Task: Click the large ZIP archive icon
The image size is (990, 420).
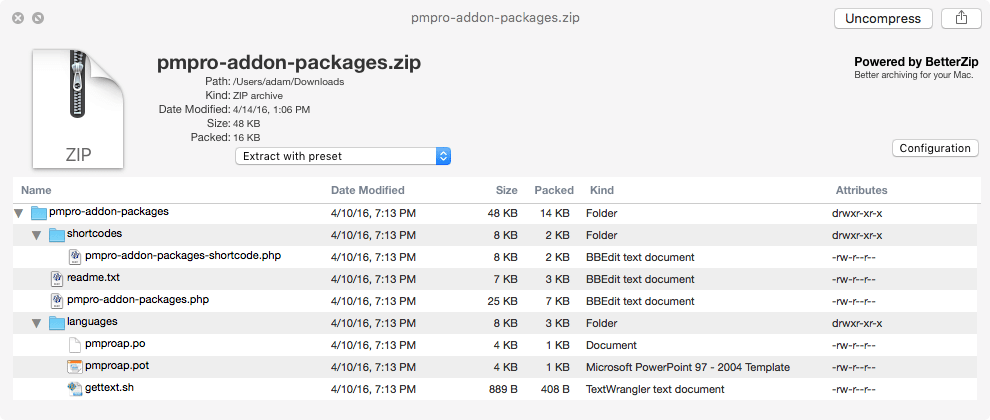Action: coord(78,108)
